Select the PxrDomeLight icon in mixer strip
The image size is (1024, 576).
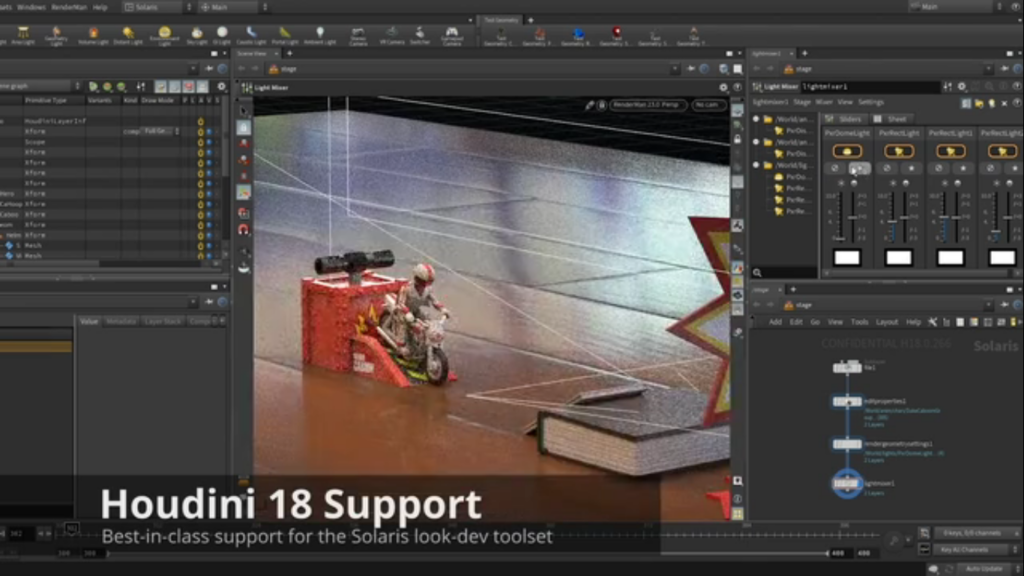(847, 152)
